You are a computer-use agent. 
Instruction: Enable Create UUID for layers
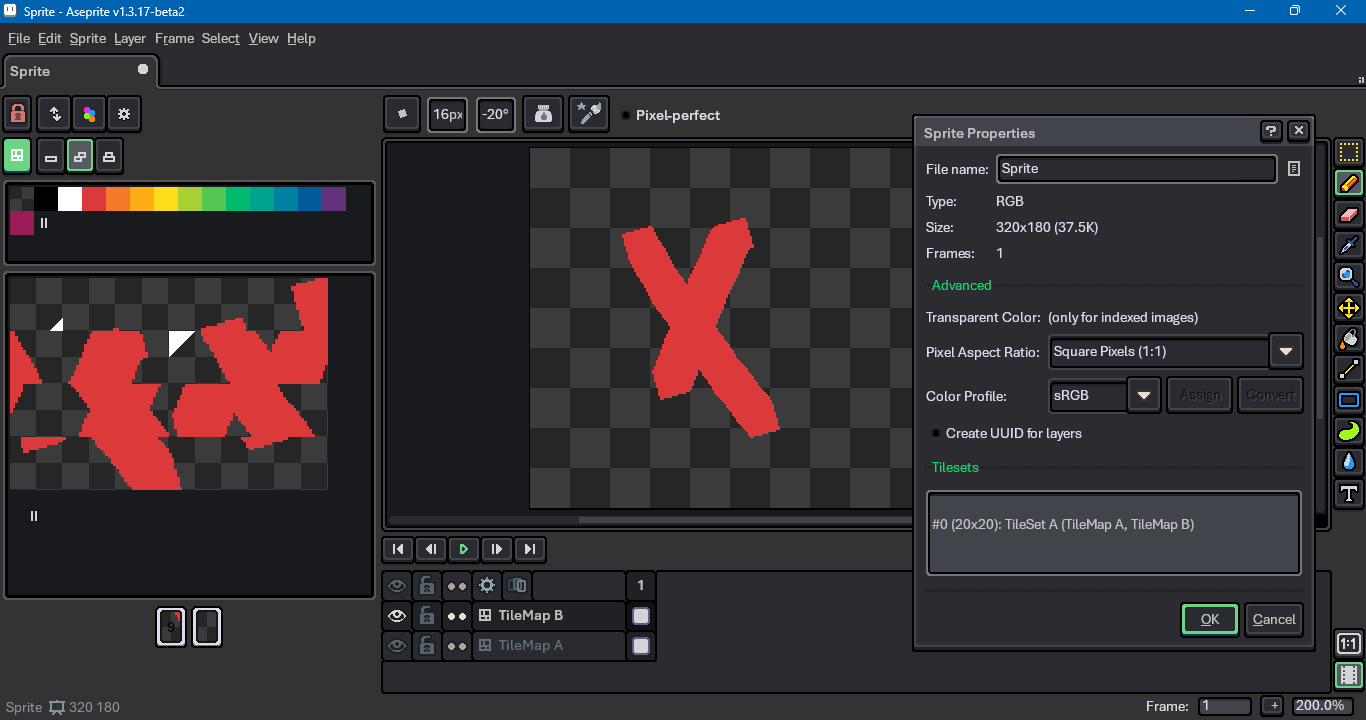click(x=936, y=433)
